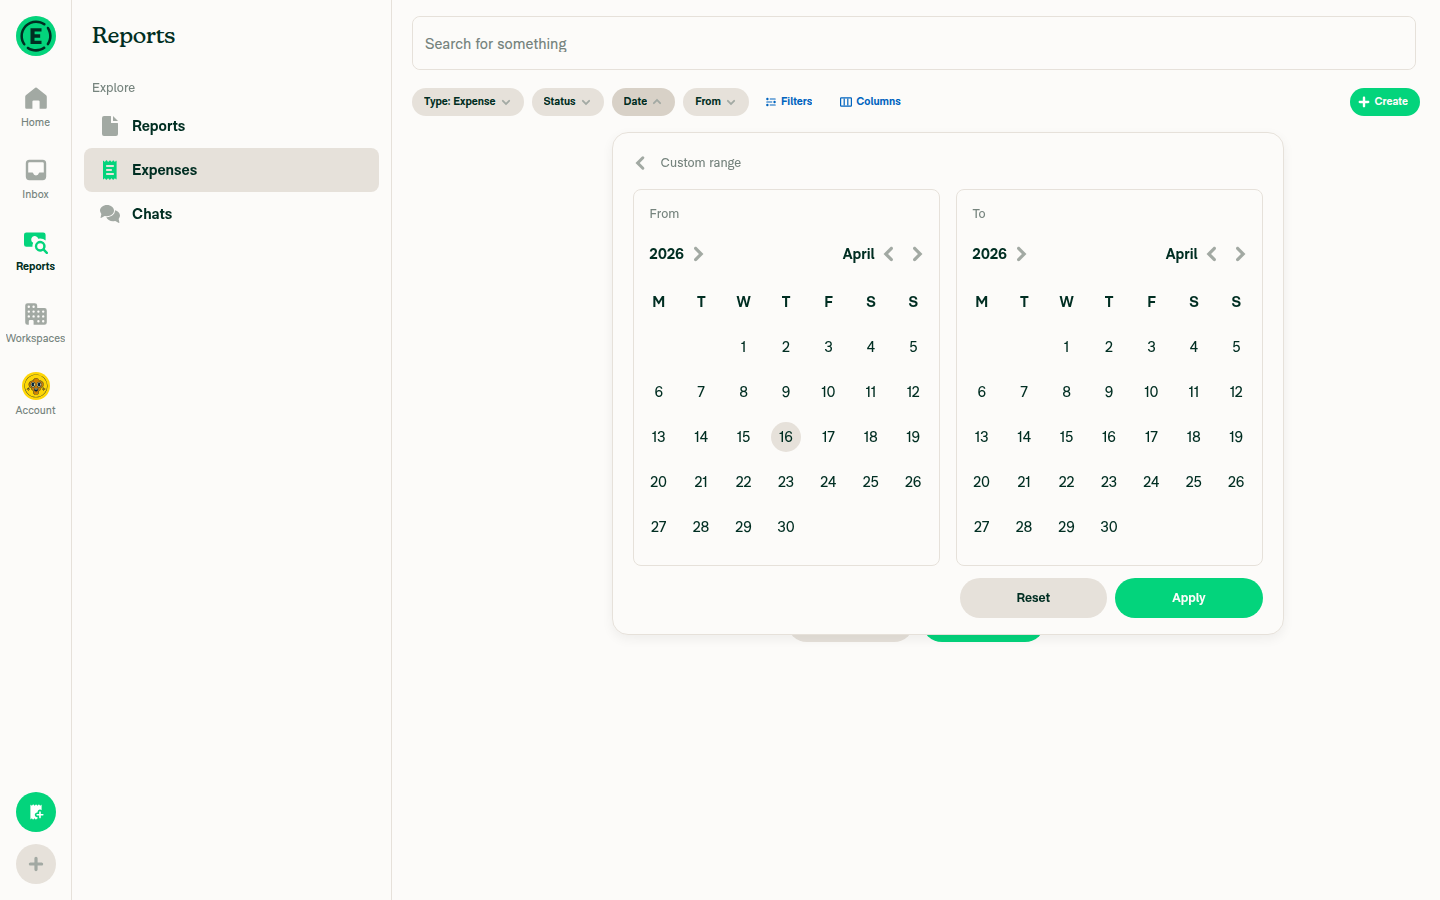Open the Home section from the sidebar

click(x=35, y=106)
